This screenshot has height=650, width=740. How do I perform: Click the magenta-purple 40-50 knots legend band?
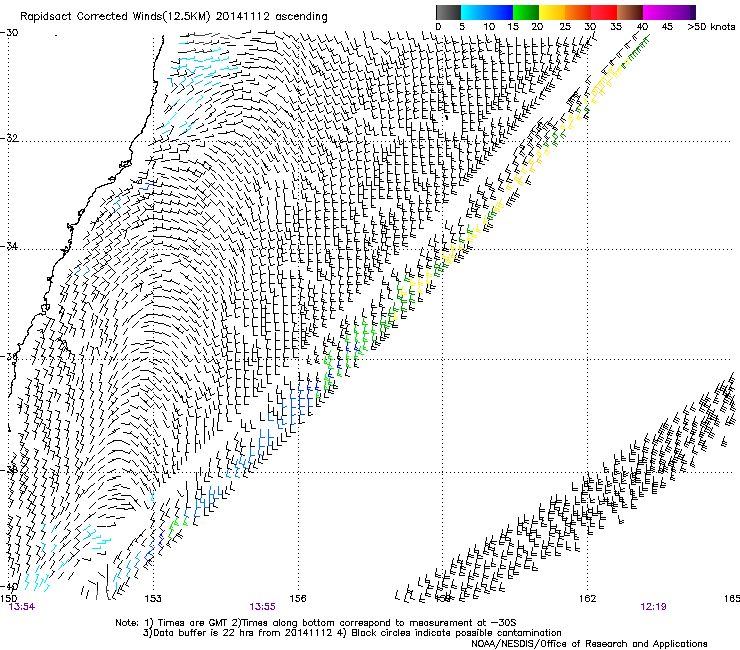pyautogui.click(x=669, y=12)
